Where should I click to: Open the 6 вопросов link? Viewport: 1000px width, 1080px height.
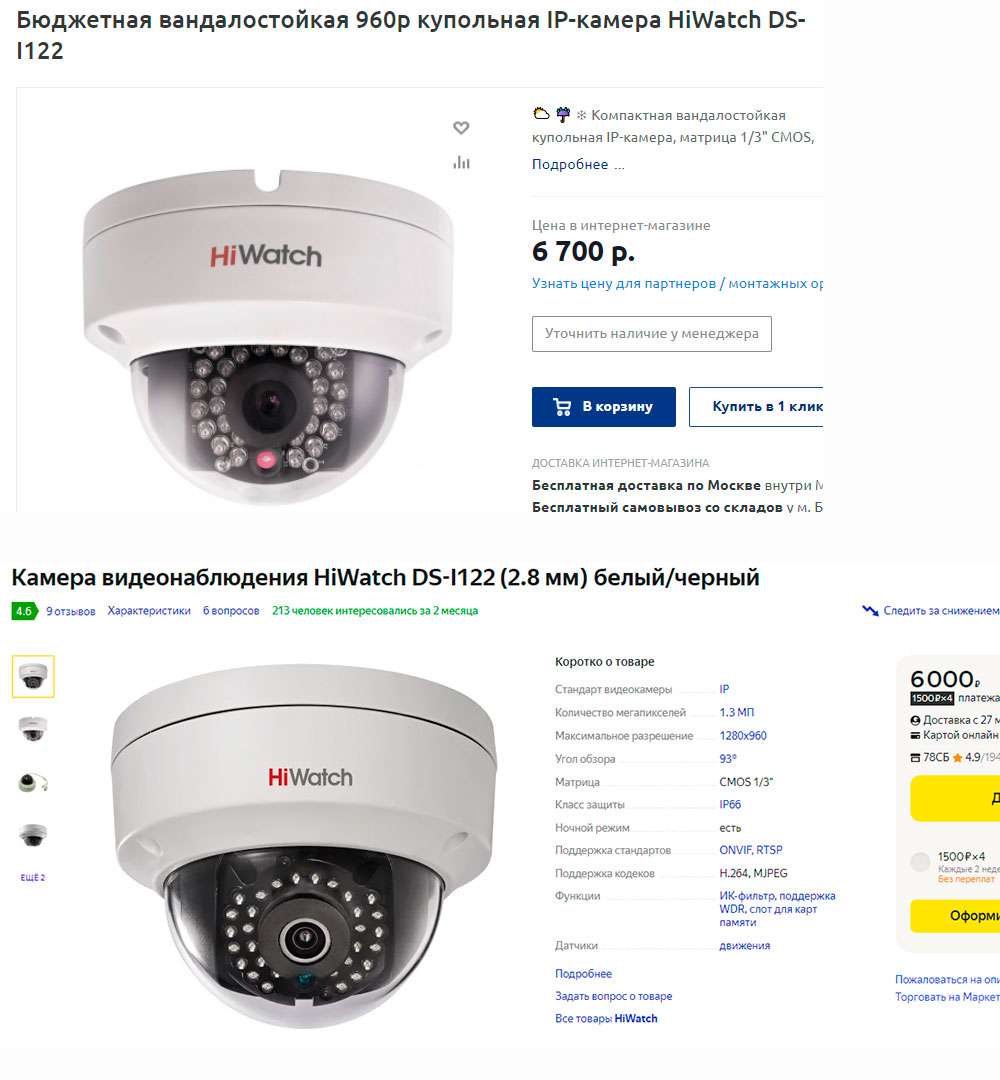(x=231, y=611)
